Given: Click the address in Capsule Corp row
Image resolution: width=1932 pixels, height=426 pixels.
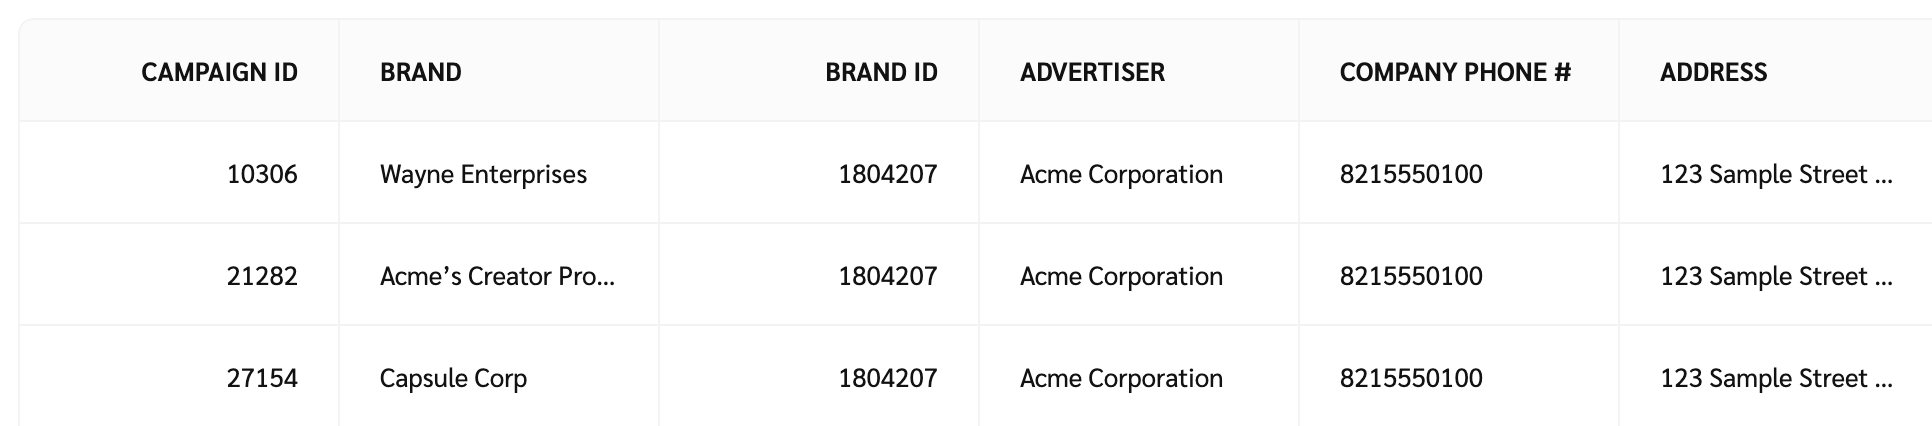Looking at the screenshot, I should (1776, 378).
